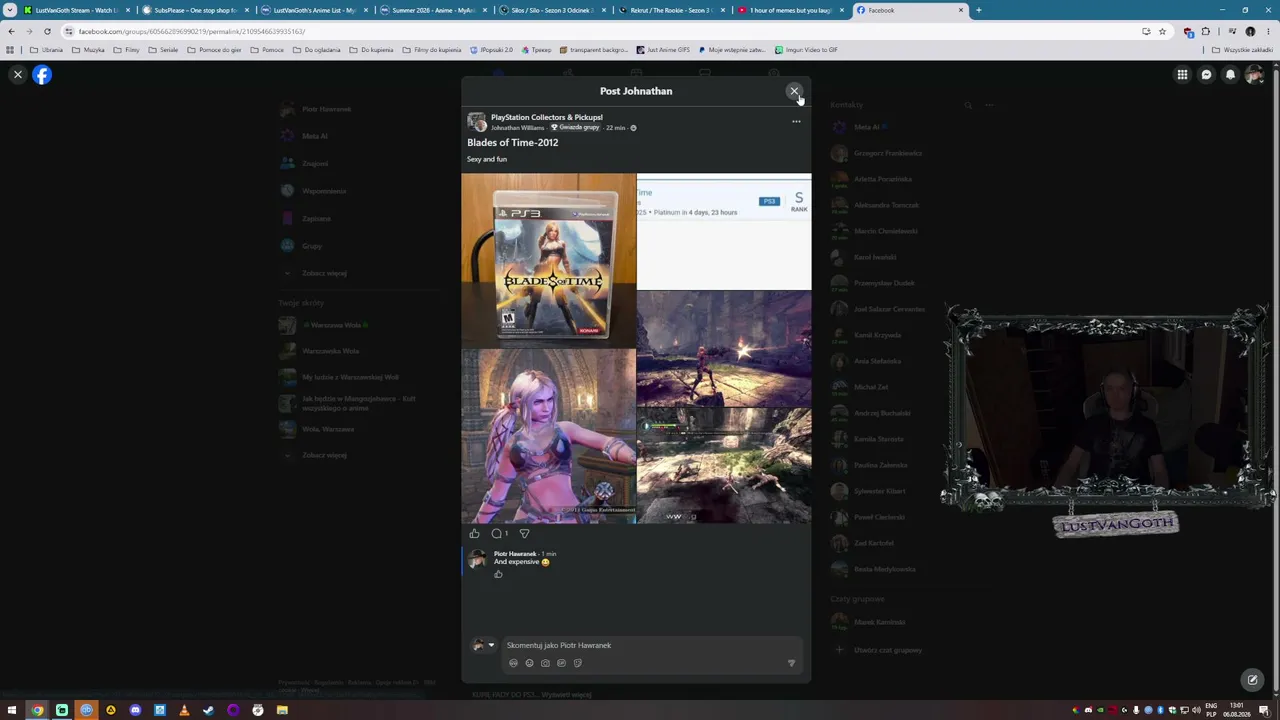Click the 22 min post timestamp

(x=615, y=128)
